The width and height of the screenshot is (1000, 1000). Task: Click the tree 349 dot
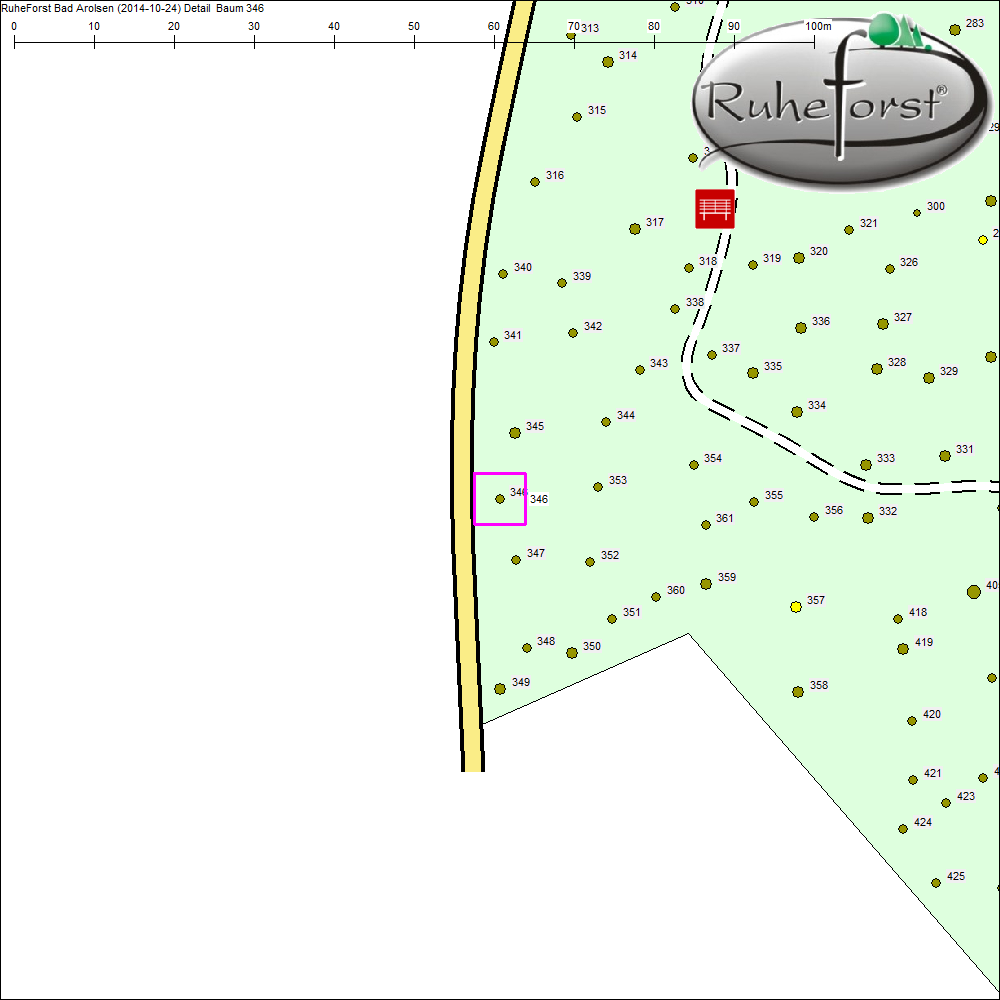click(x=500, y=689)
